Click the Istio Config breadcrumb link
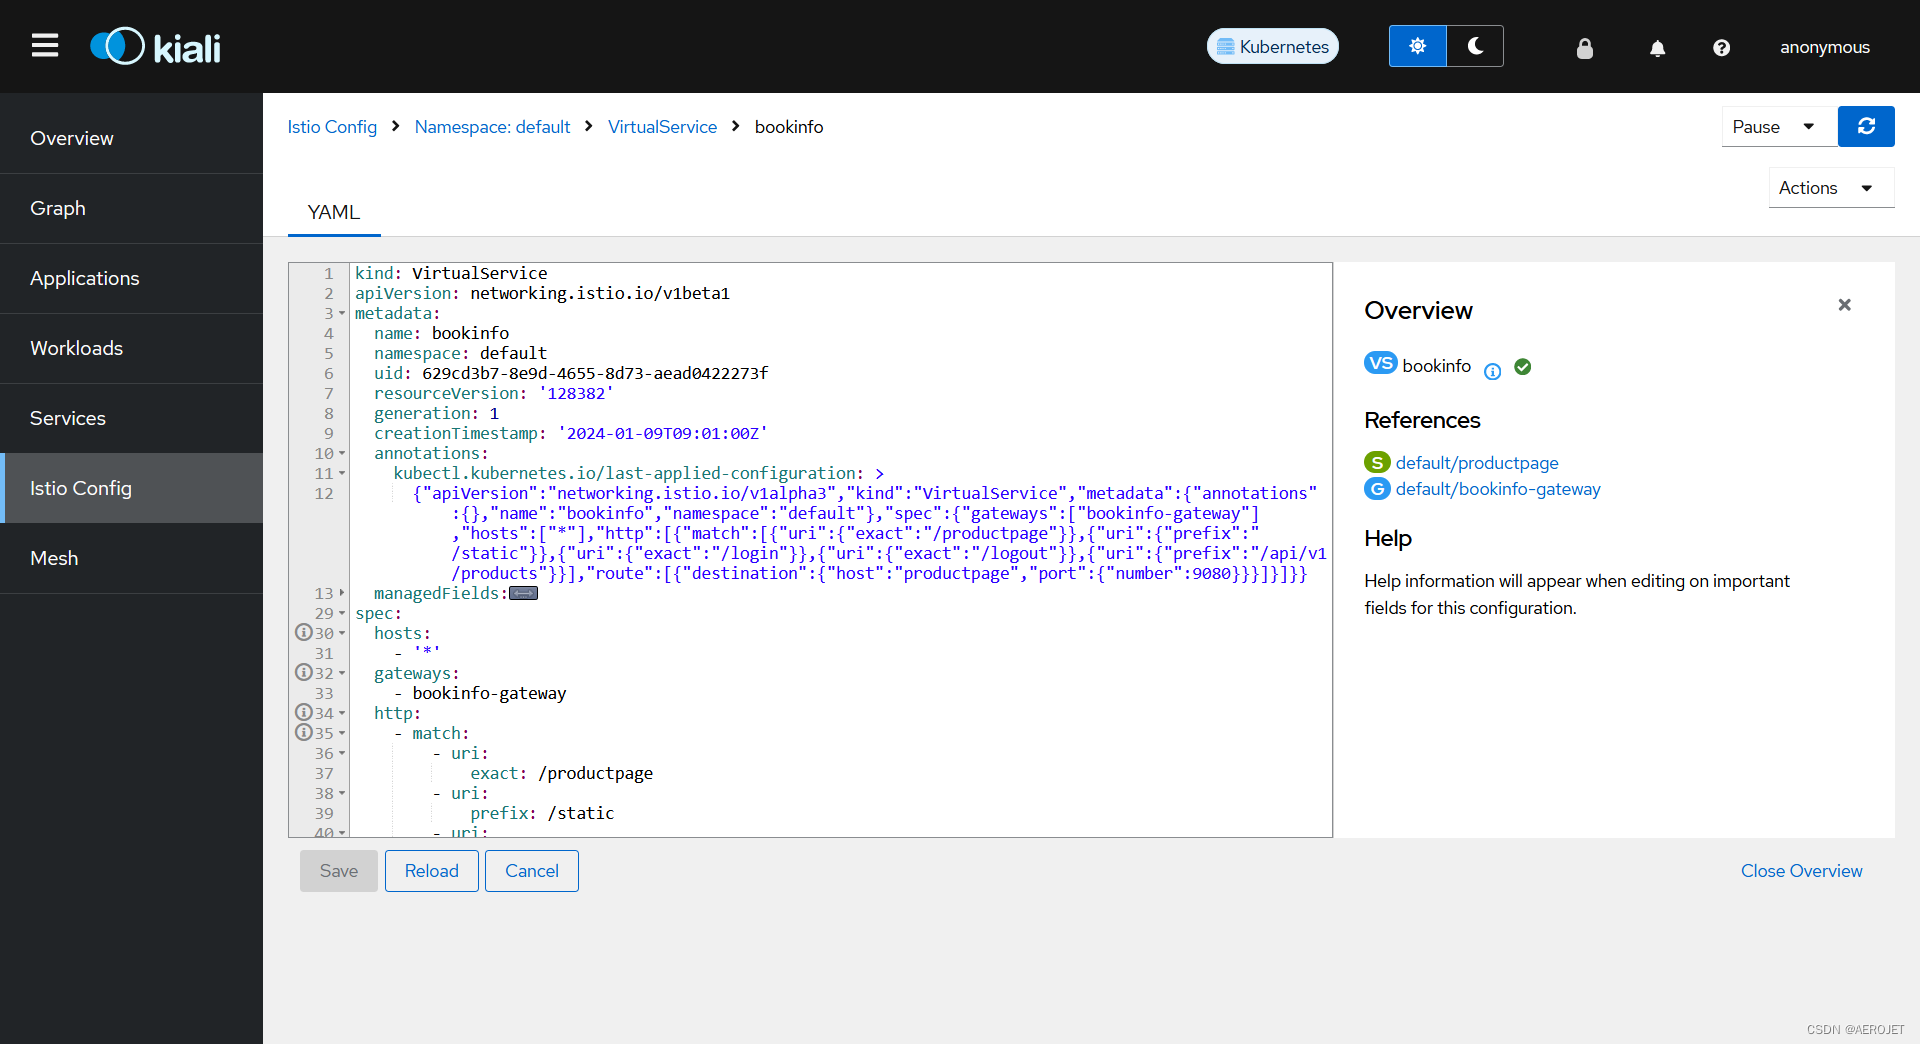This screenshot has width=1920, height=1044. [332, 127]
